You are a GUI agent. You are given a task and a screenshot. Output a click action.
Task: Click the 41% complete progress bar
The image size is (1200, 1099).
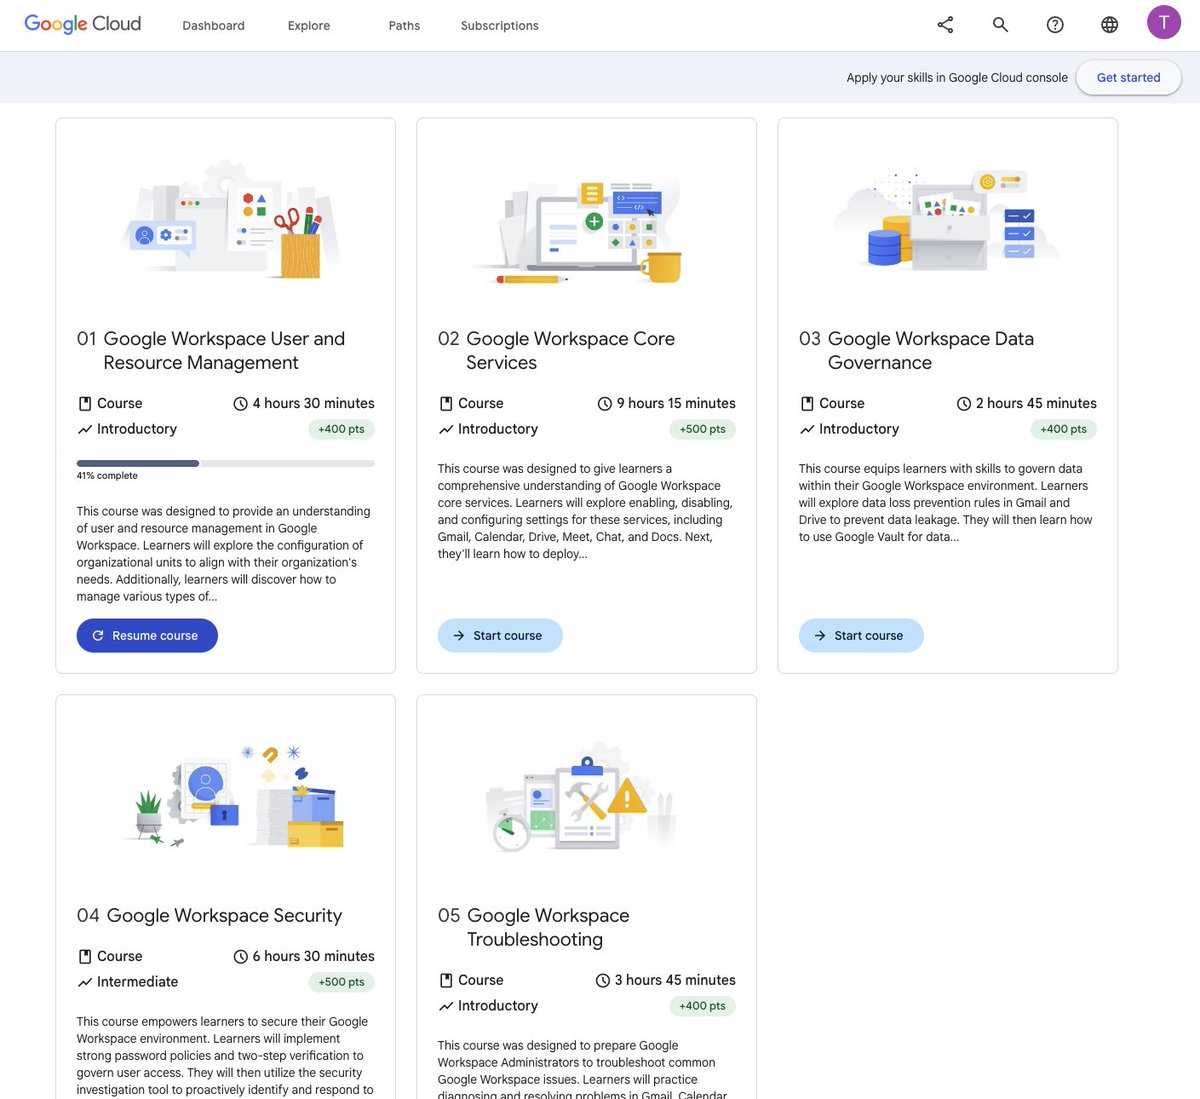[x=226, y=463]
